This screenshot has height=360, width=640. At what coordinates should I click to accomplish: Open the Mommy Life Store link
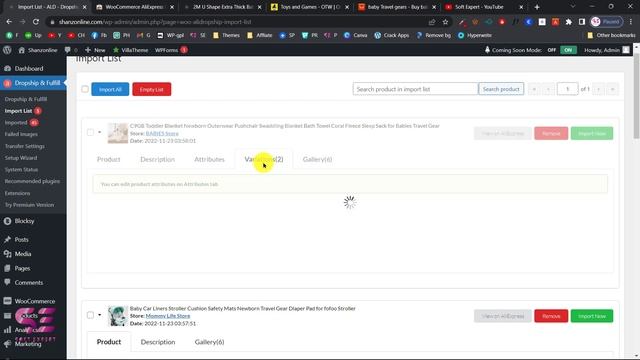(x=168, y=316)
